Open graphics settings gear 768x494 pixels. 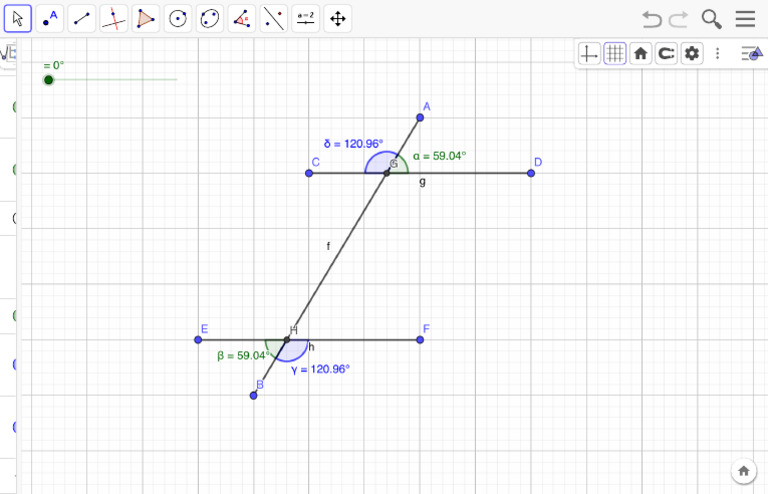tap(692, 53)
